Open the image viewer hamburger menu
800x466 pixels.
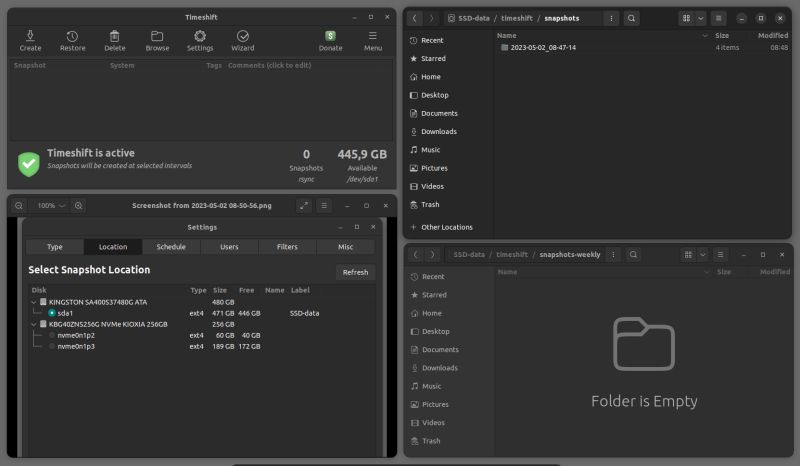pos(324,206)
